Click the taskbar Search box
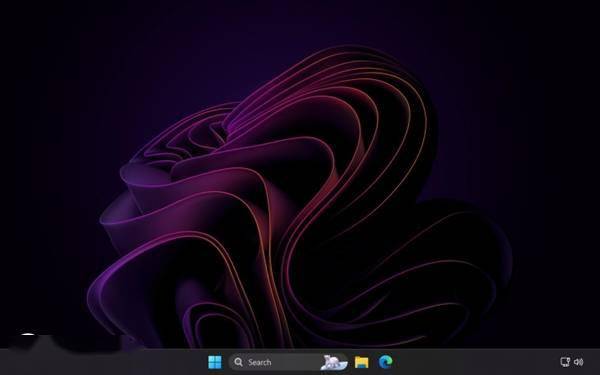 (x=288, y=362)
